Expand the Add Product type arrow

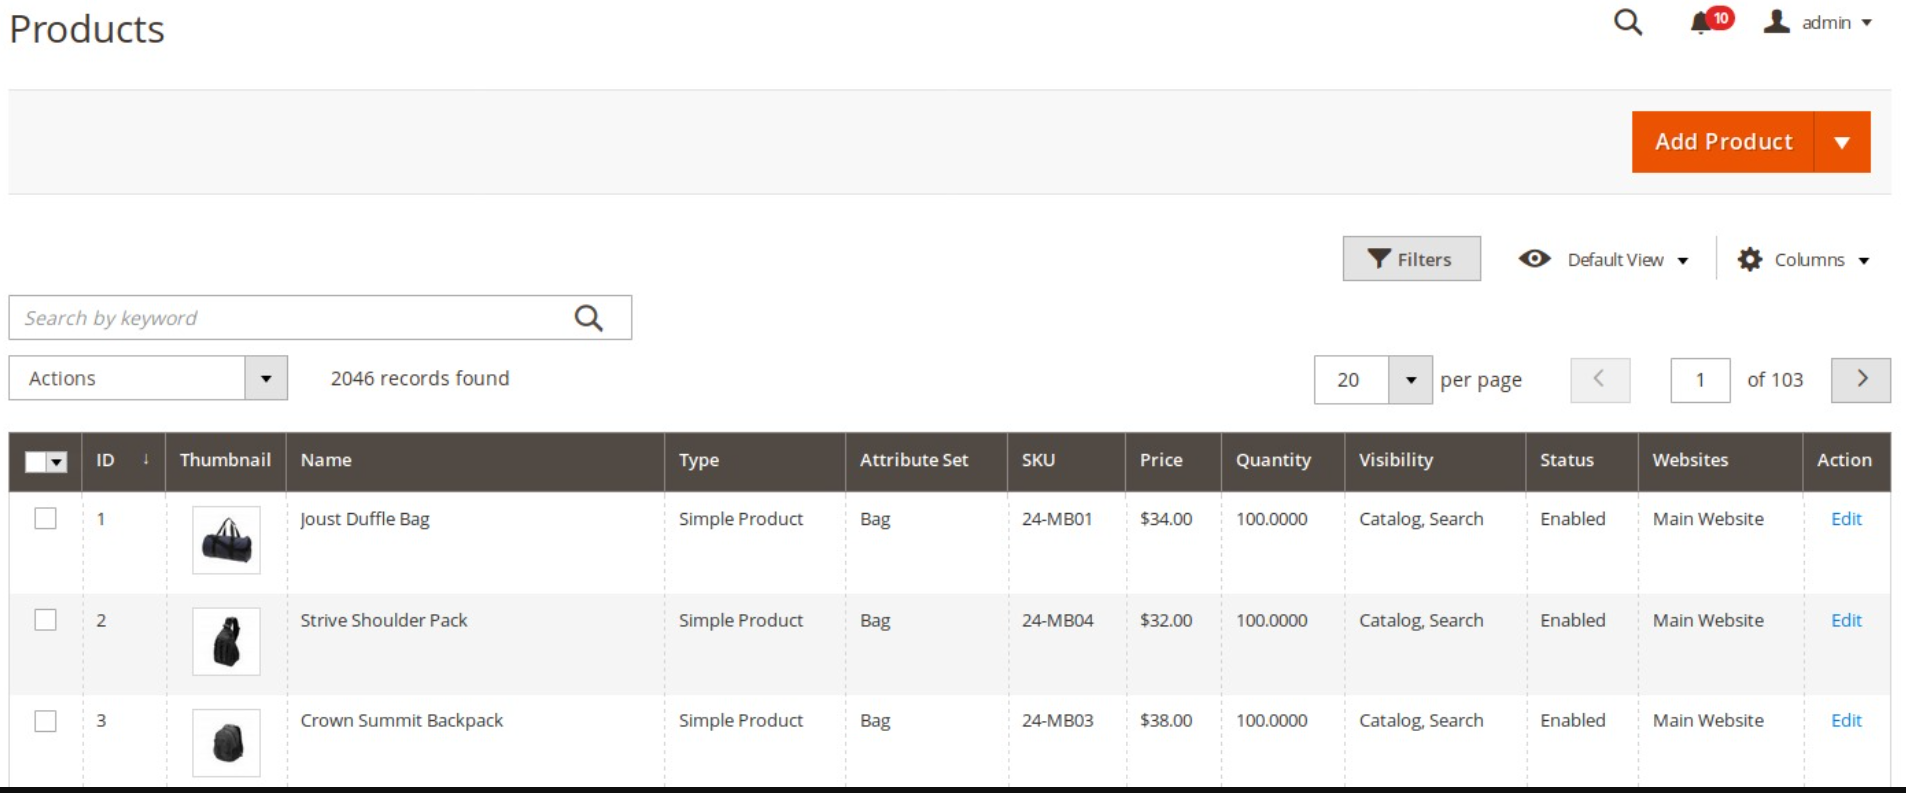1842,142
